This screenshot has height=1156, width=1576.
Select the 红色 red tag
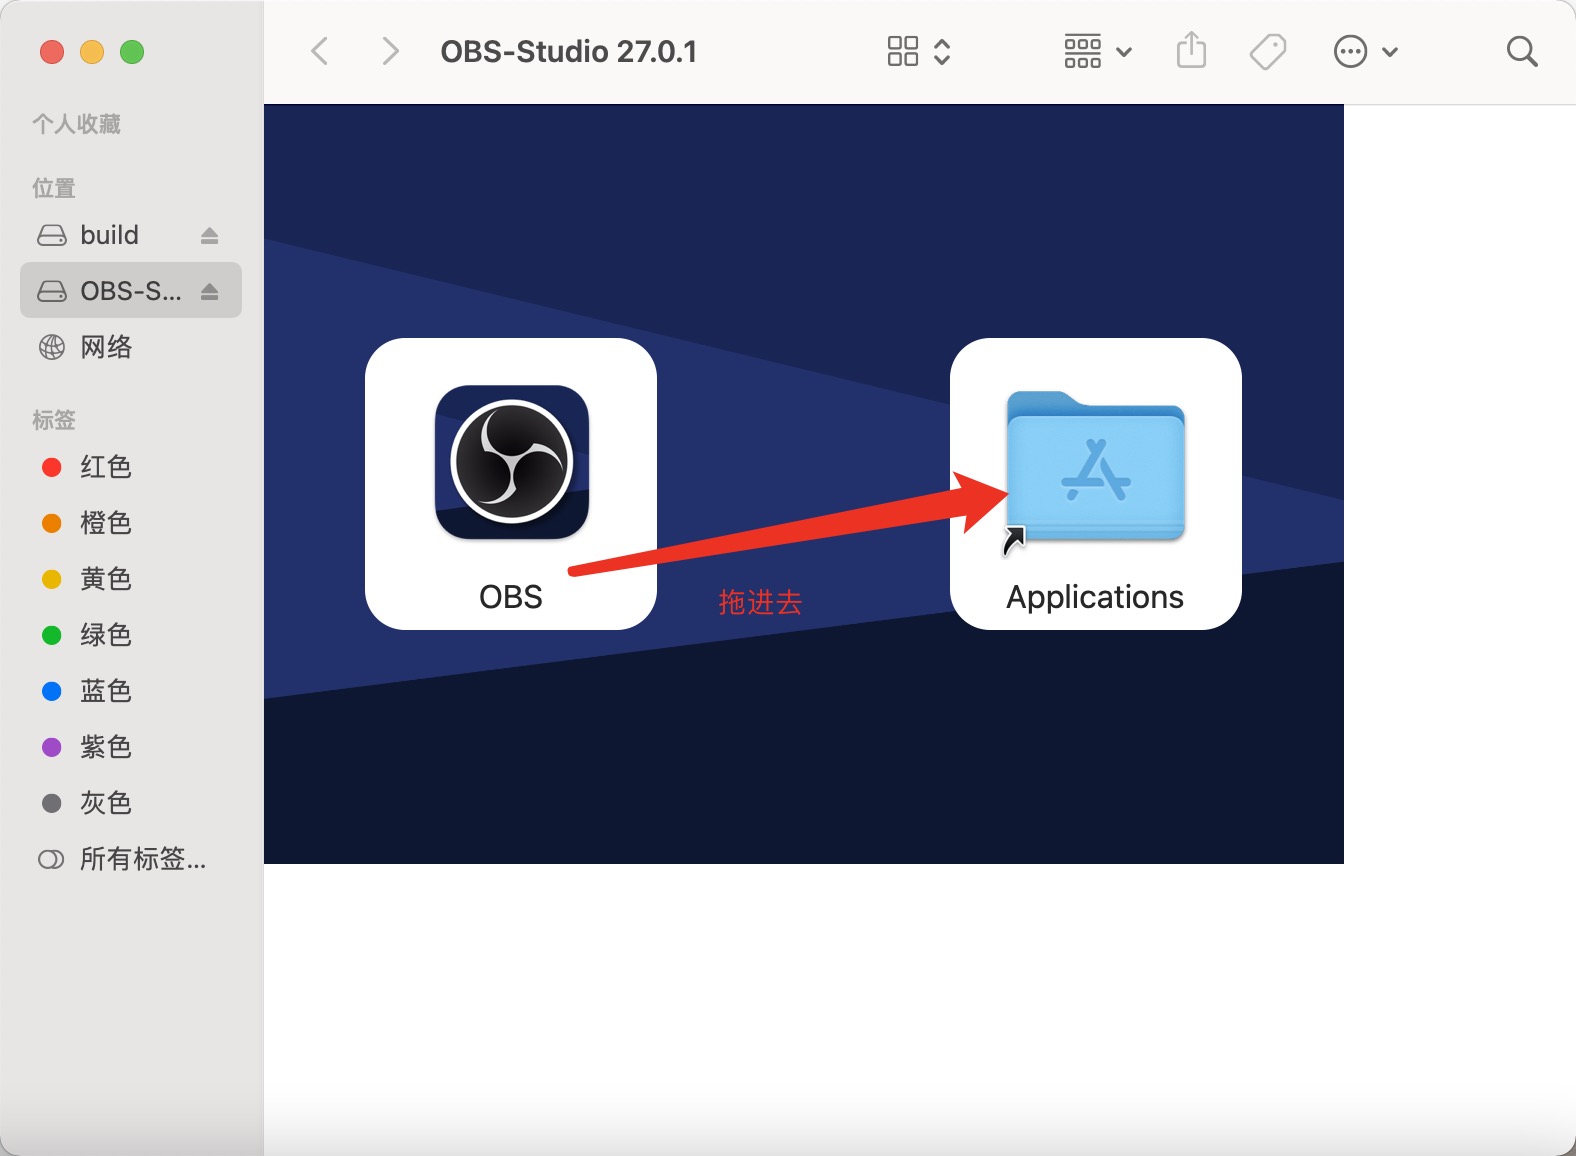tap(105, 467)
